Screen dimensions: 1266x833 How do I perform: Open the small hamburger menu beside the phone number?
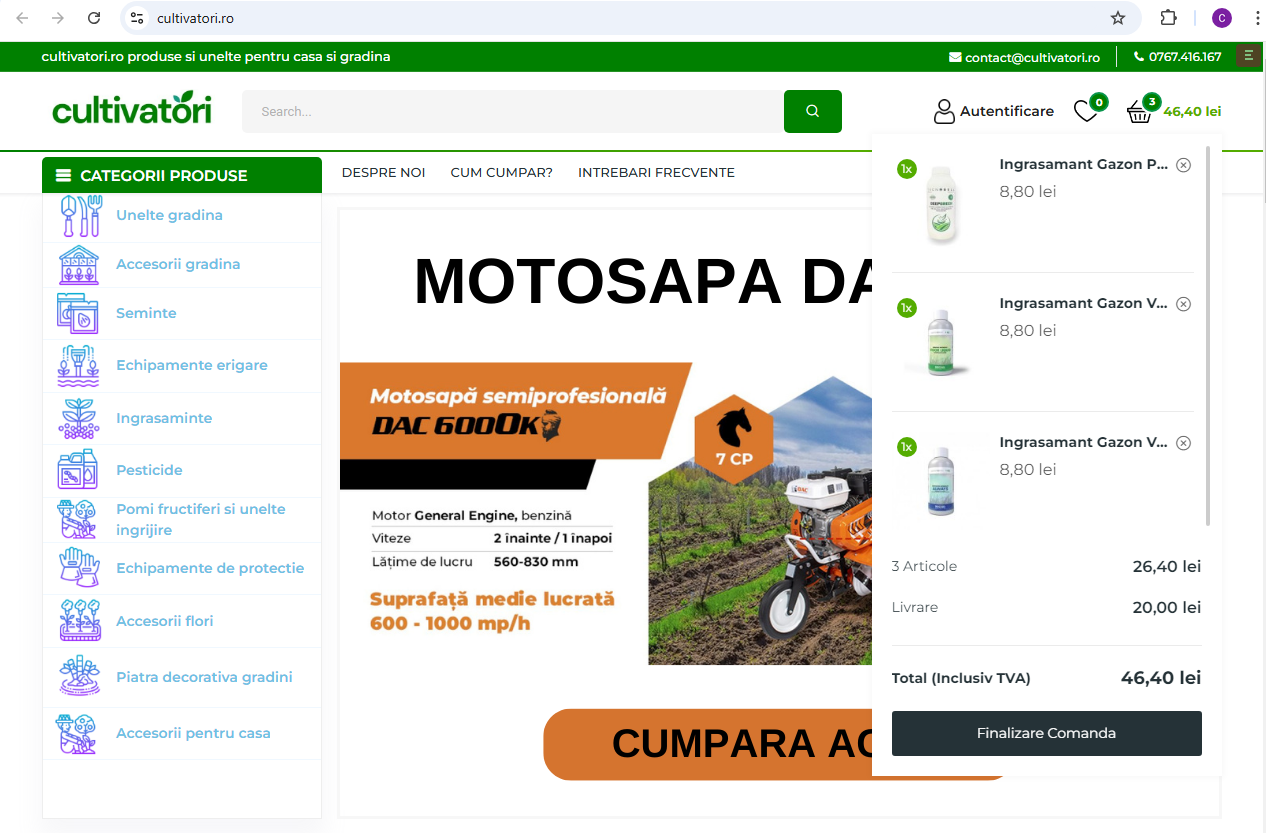click(1247, 56)
